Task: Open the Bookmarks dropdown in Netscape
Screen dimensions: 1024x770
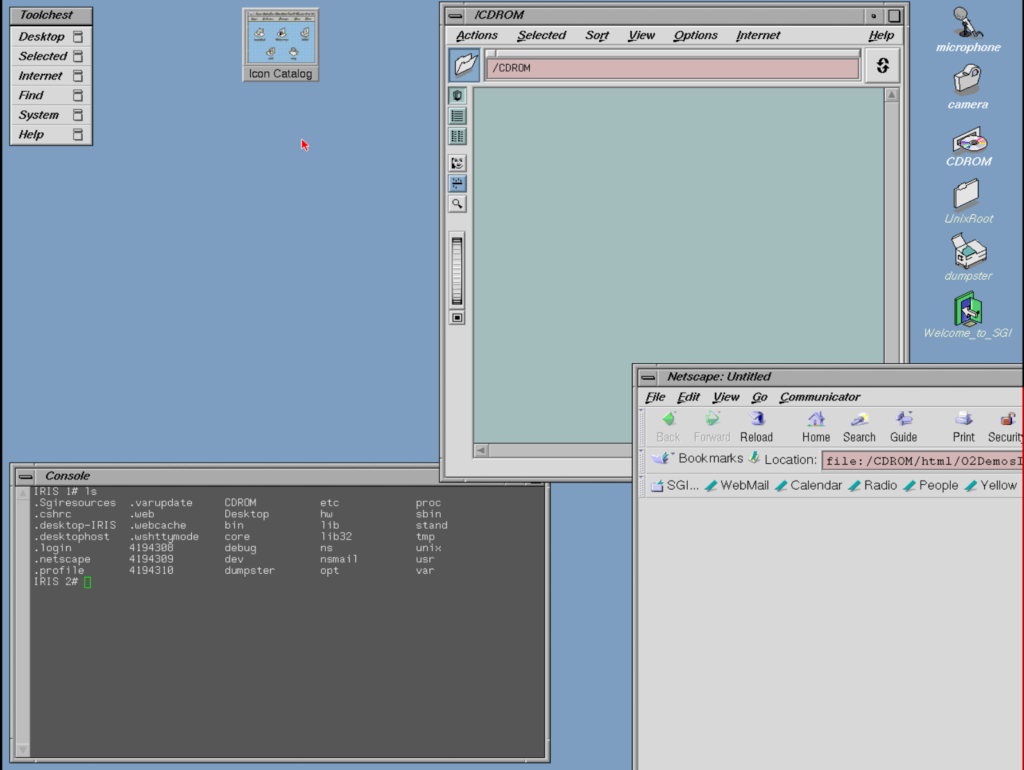Action: (x=697, y=458)
